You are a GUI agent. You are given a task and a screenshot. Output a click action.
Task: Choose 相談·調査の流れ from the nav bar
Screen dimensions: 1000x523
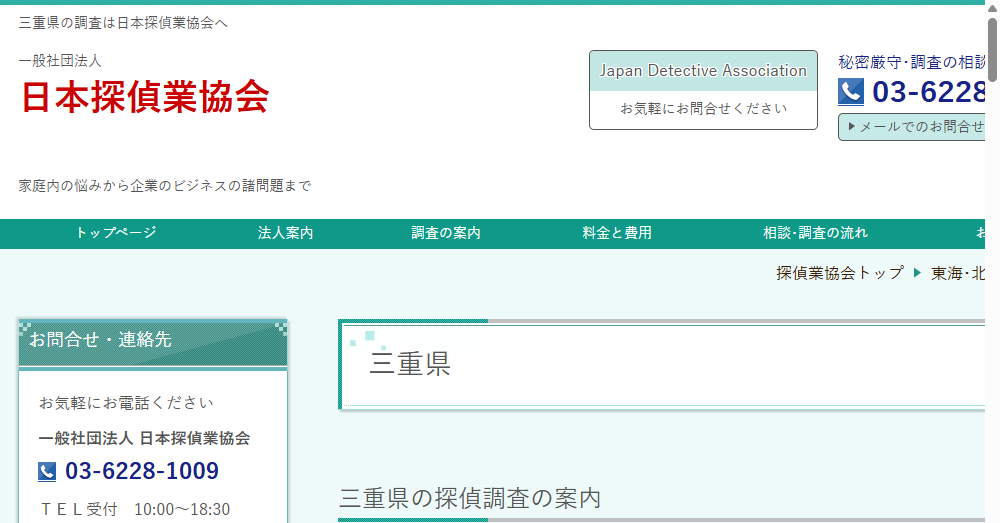815,233
